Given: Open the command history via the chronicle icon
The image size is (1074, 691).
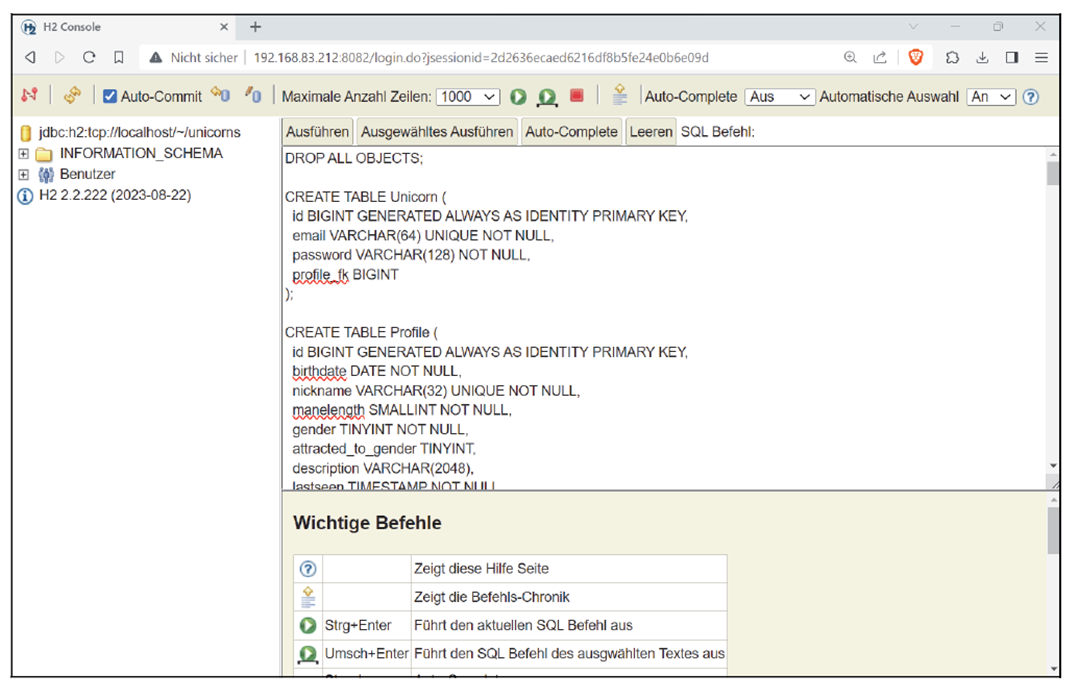Looking at the screenshot, I should coord(620,96).
